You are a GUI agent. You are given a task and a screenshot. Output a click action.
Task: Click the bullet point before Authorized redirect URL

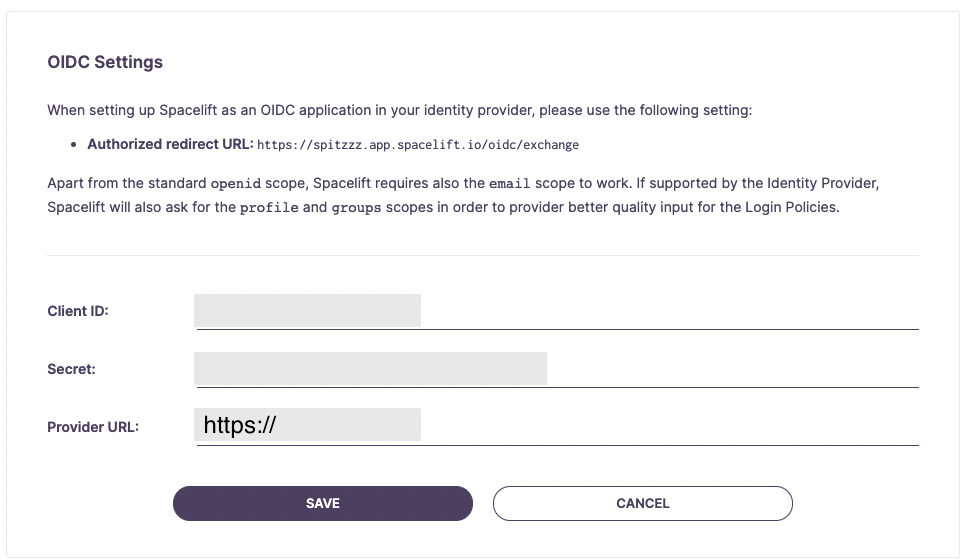click(x=74, y=145)
